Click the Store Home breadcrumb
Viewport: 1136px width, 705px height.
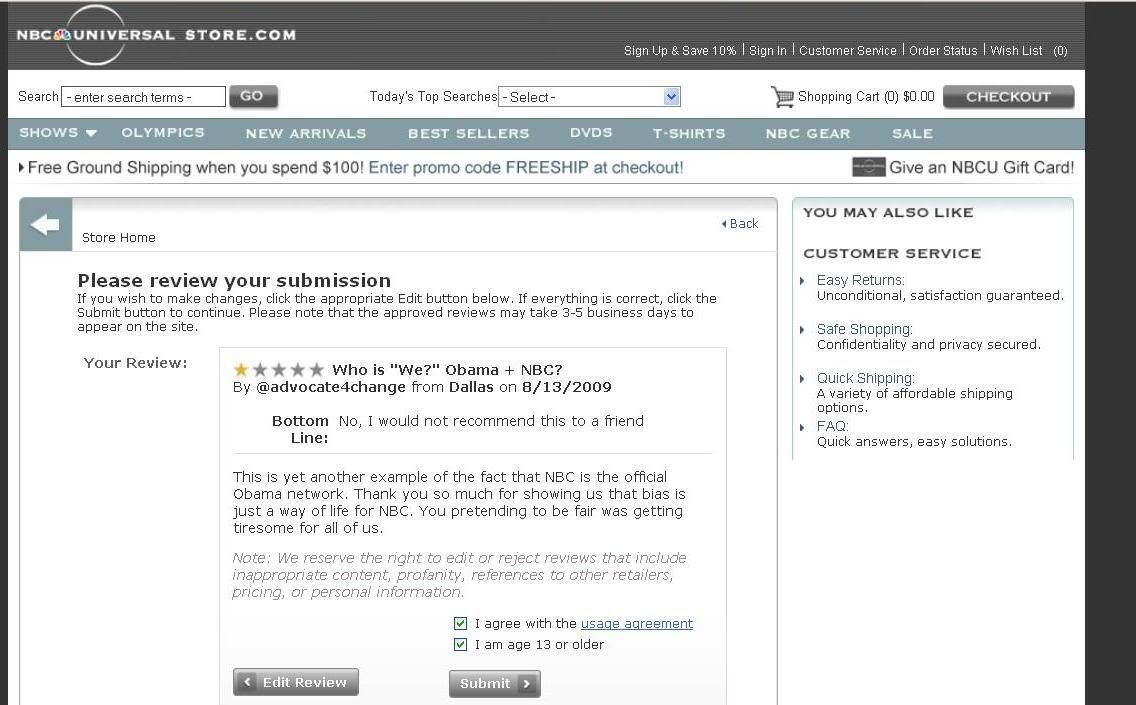pos(119,238)
